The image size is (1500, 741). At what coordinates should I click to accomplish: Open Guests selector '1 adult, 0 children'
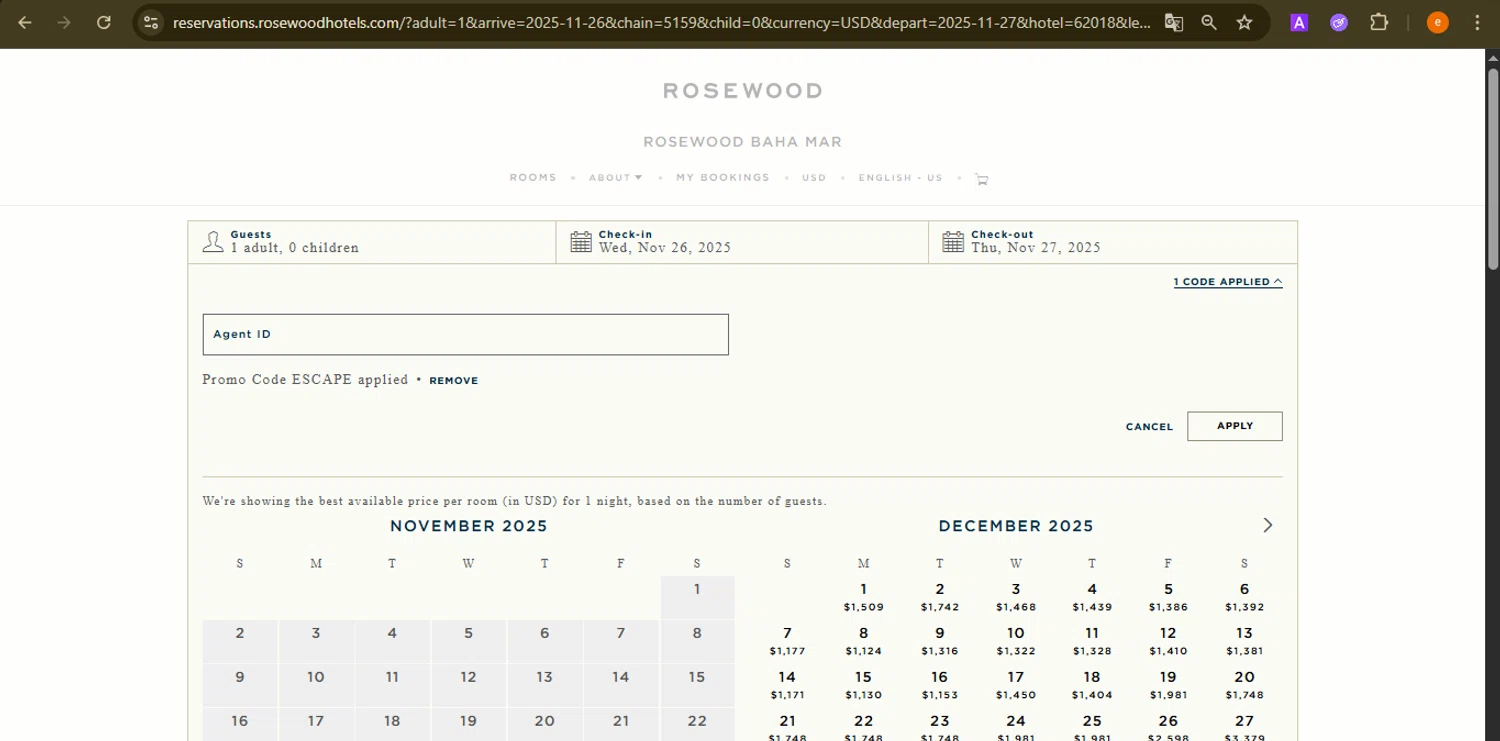click(372, 242)
